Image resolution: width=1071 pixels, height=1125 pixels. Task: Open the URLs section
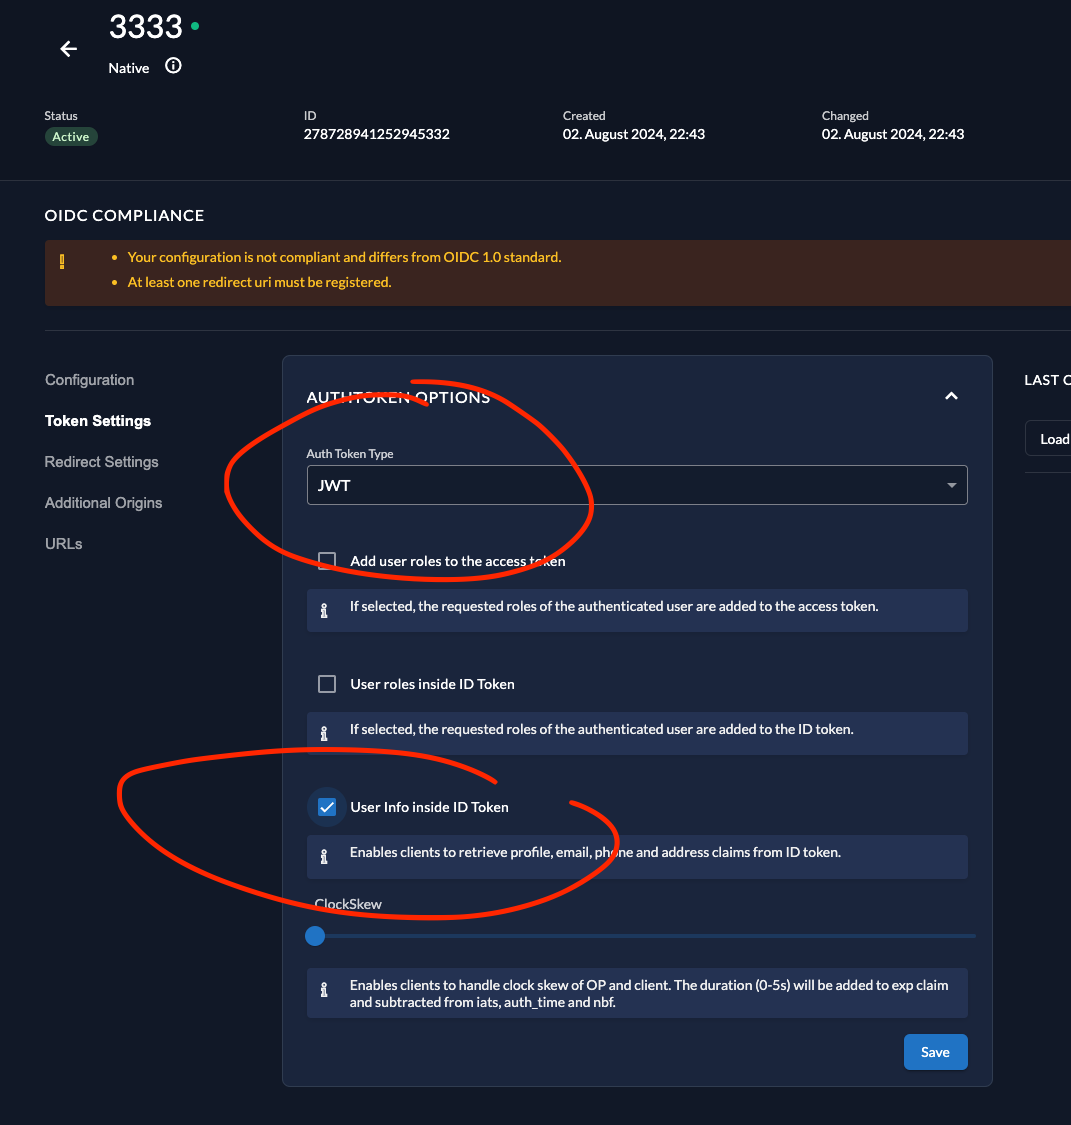point(64,544)
